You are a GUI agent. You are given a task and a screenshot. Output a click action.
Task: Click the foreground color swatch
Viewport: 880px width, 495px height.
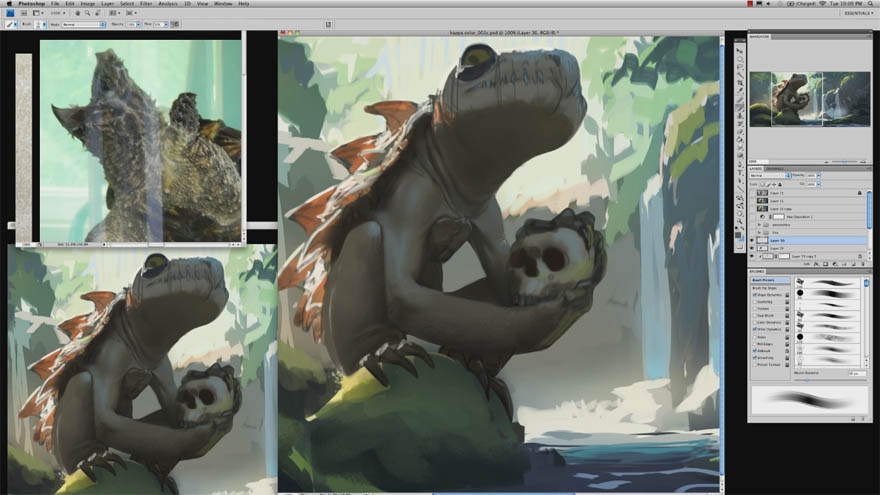click(738, 235)
